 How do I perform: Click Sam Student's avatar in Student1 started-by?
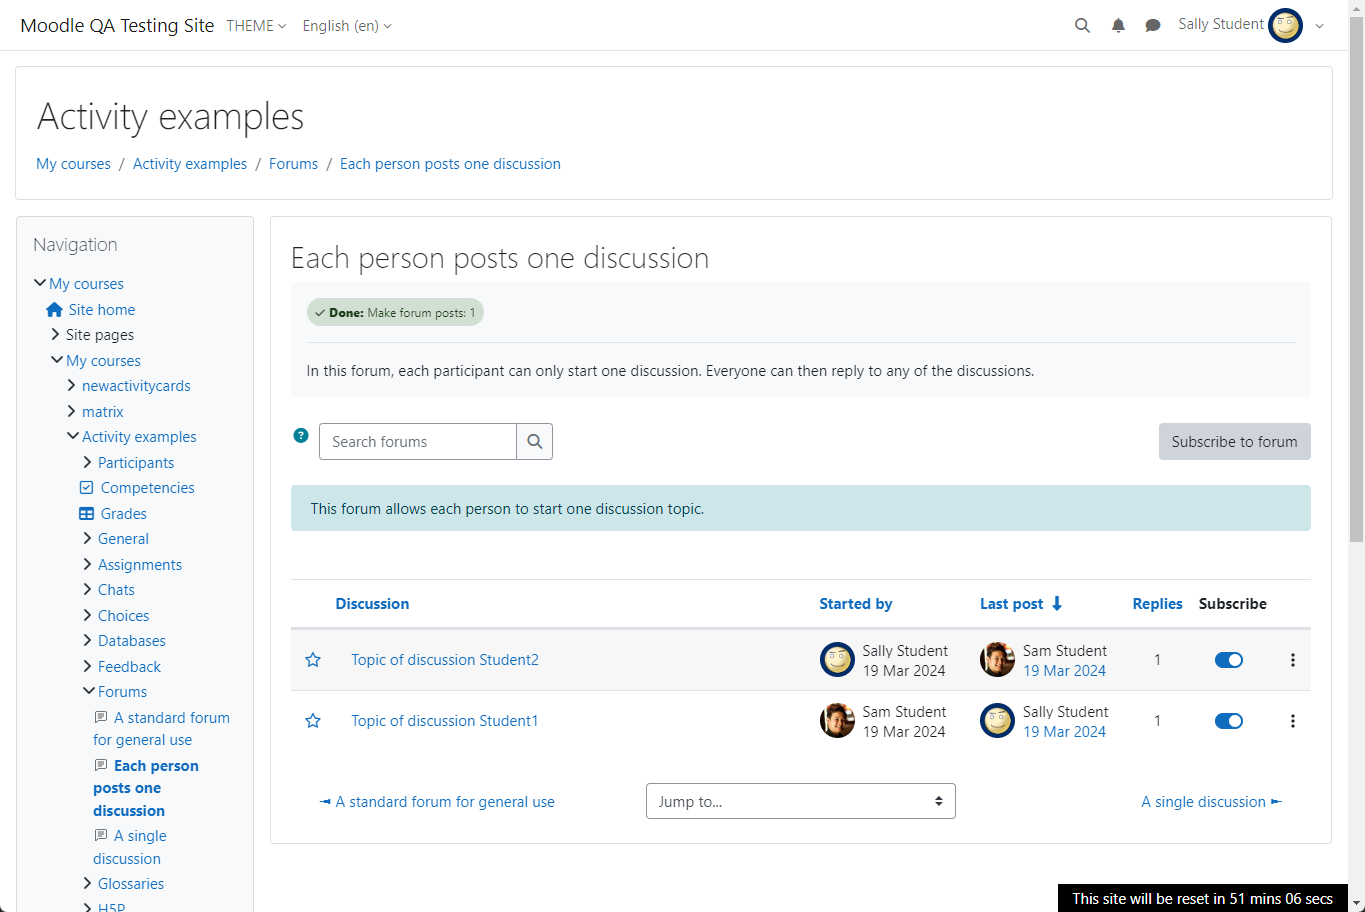click(837, 721)
